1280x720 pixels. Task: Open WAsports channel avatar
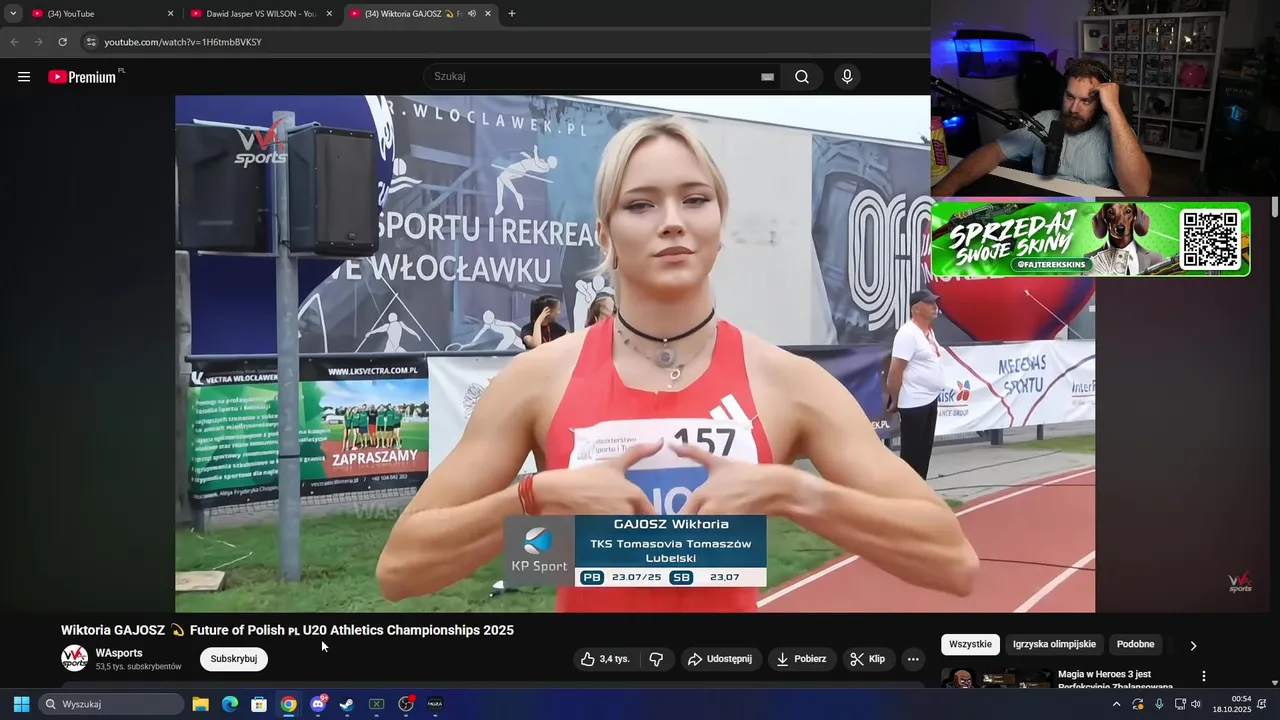click(x=74, y=658)
